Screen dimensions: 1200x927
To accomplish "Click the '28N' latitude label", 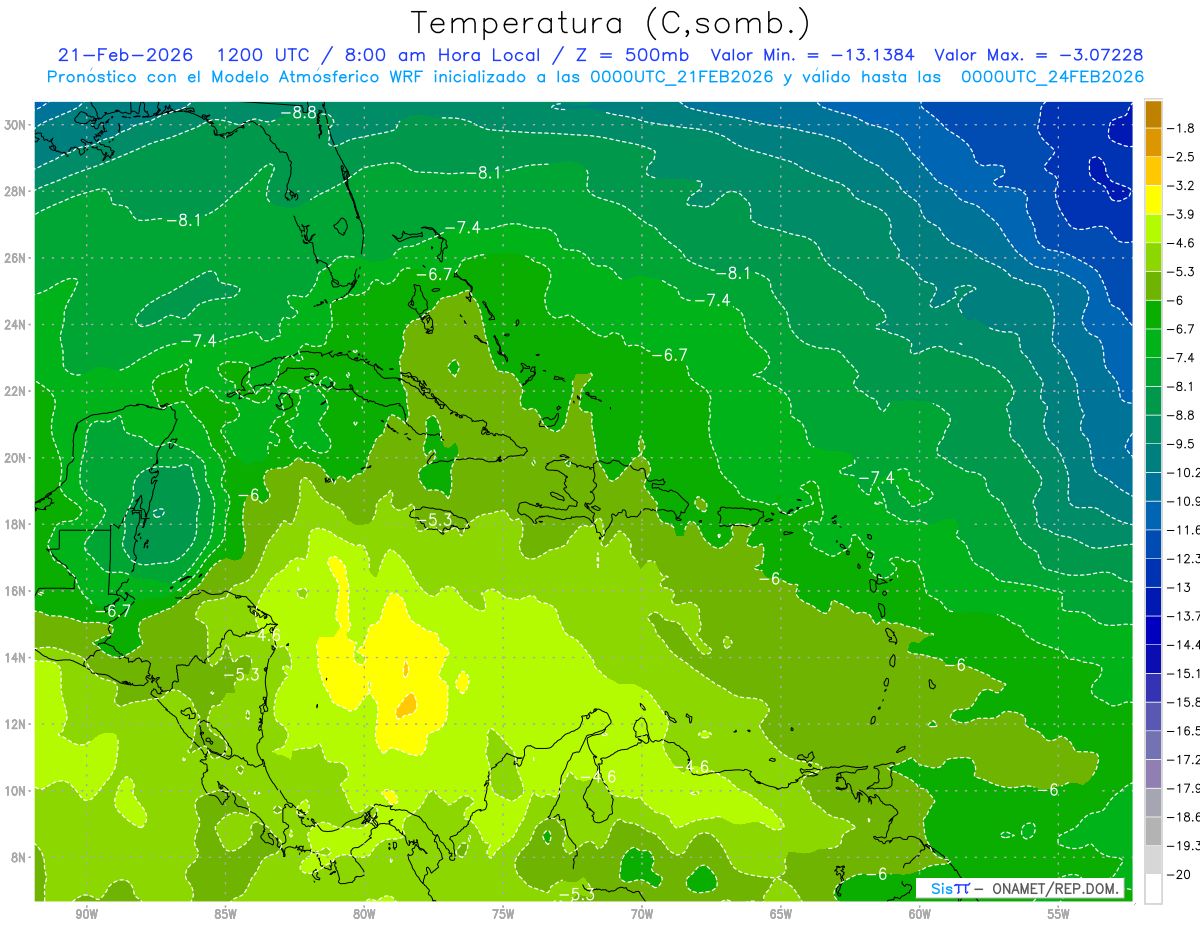I will pos(15,191).
